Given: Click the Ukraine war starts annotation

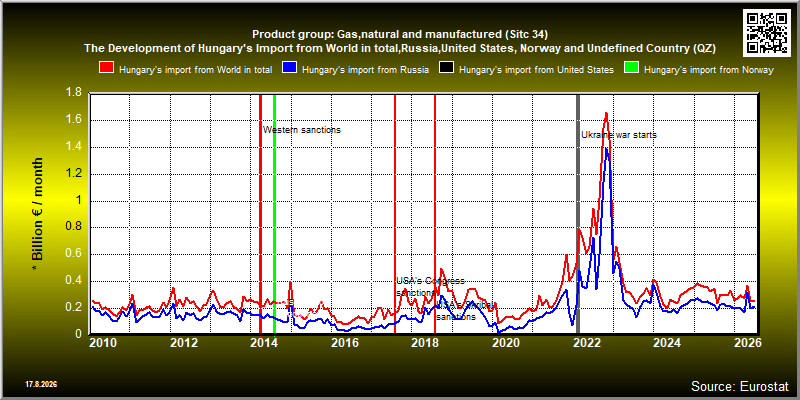Looking at the screenshot, I should [619, 135].
